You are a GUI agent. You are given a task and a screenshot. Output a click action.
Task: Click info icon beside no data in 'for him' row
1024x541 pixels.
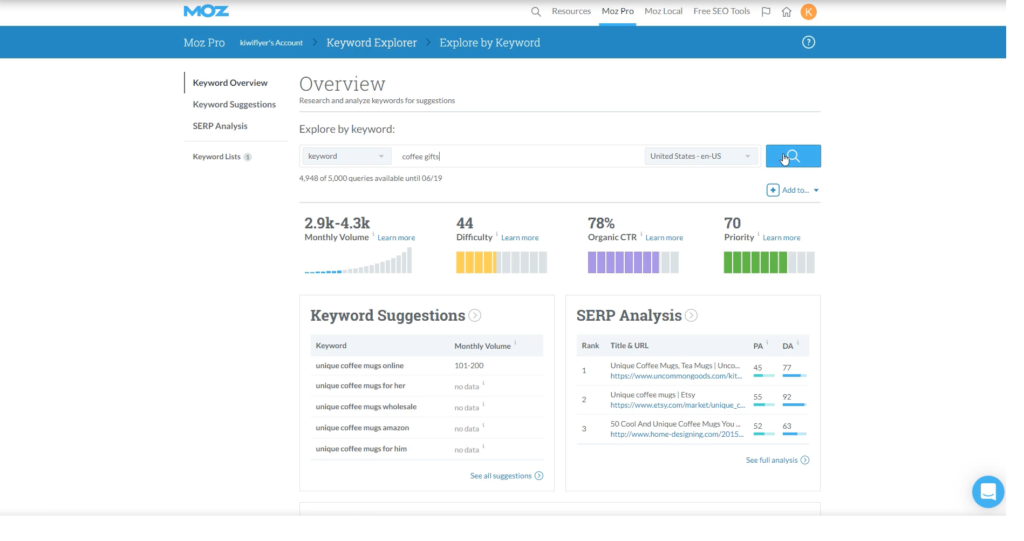tap(483, 447)
